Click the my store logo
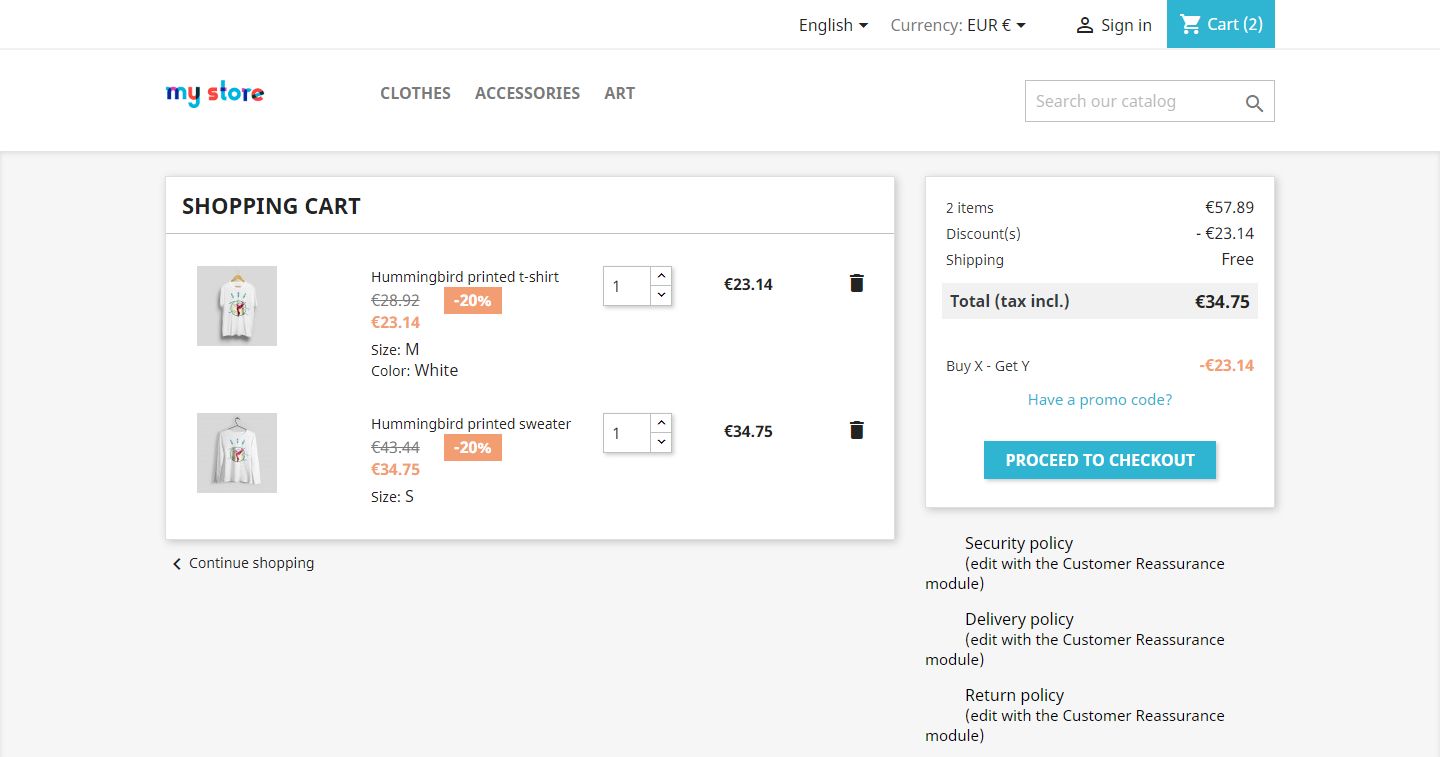Screen dimensions: 1440x757 (x=215, y=94)
